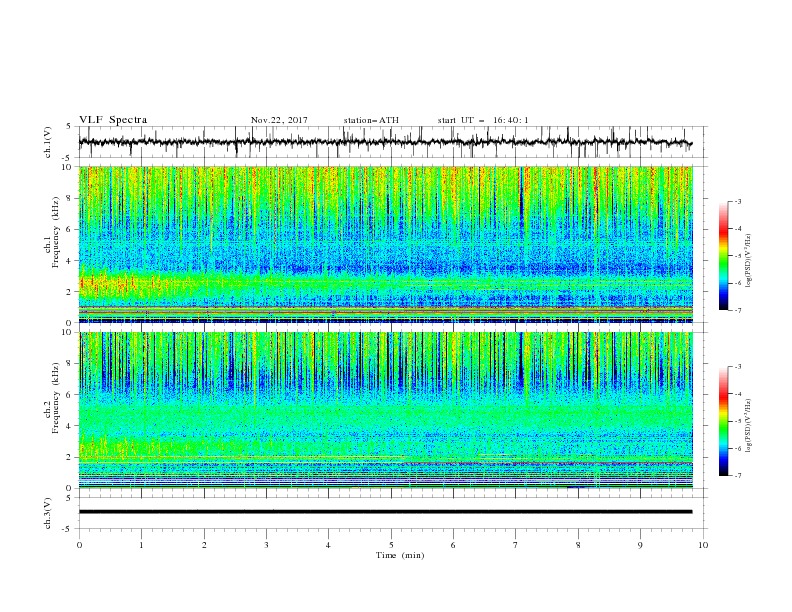Click the "ch.1(V)" waveform axis label
This screenshot has height=612, width=792.
point(48,142)
